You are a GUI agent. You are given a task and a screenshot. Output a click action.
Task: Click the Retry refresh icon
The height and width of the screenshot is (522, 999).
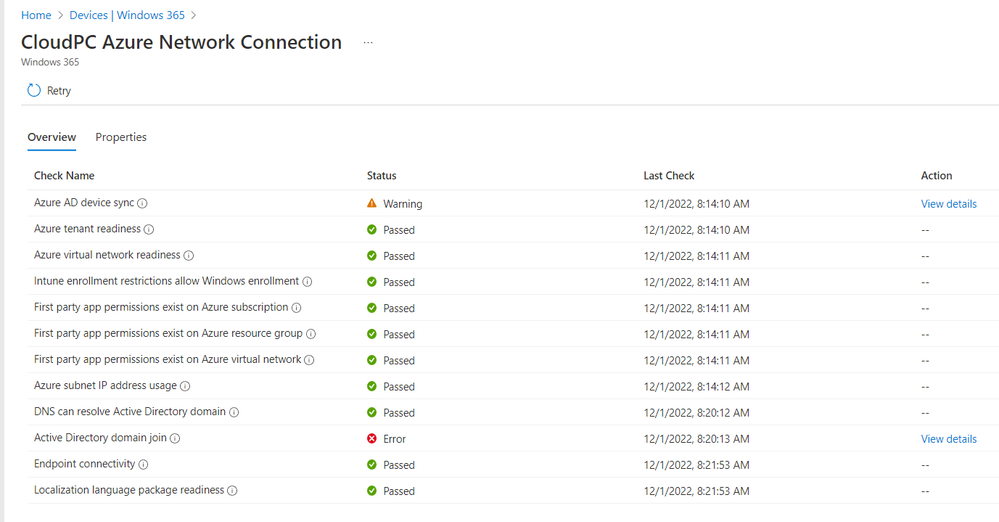pos(34,91)
